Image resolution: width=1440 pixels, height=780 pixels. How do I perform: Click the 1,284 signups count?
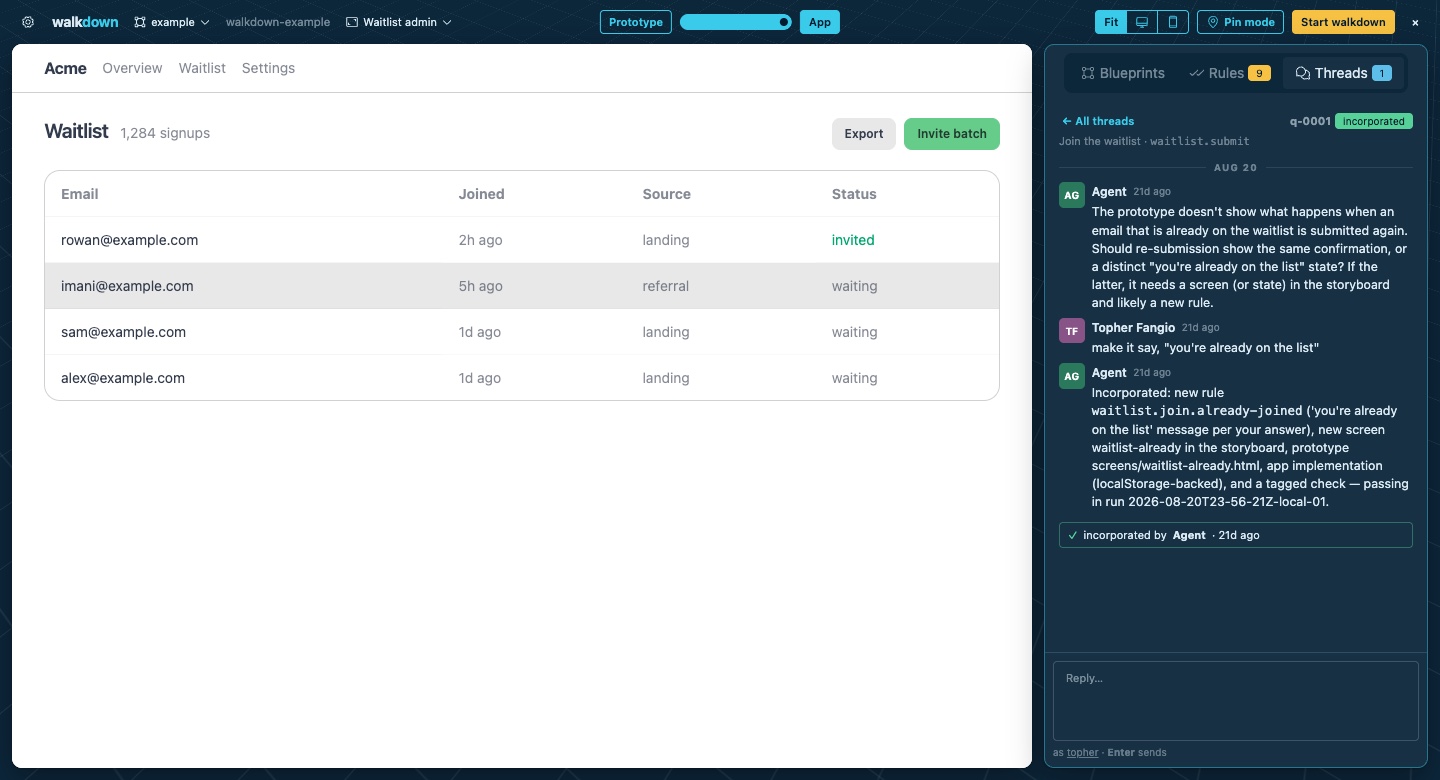[x=165, y=133]
